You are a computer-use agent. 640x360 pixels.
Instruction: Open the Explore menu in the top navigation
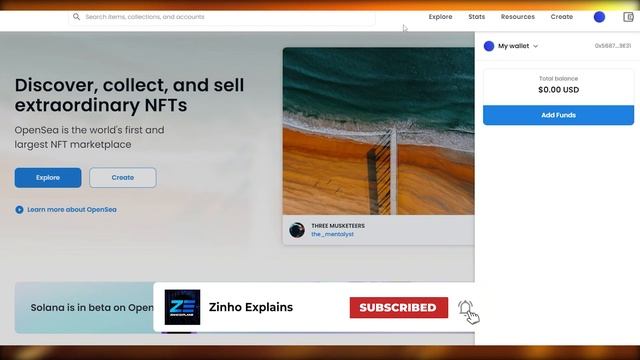coord(440,17)
